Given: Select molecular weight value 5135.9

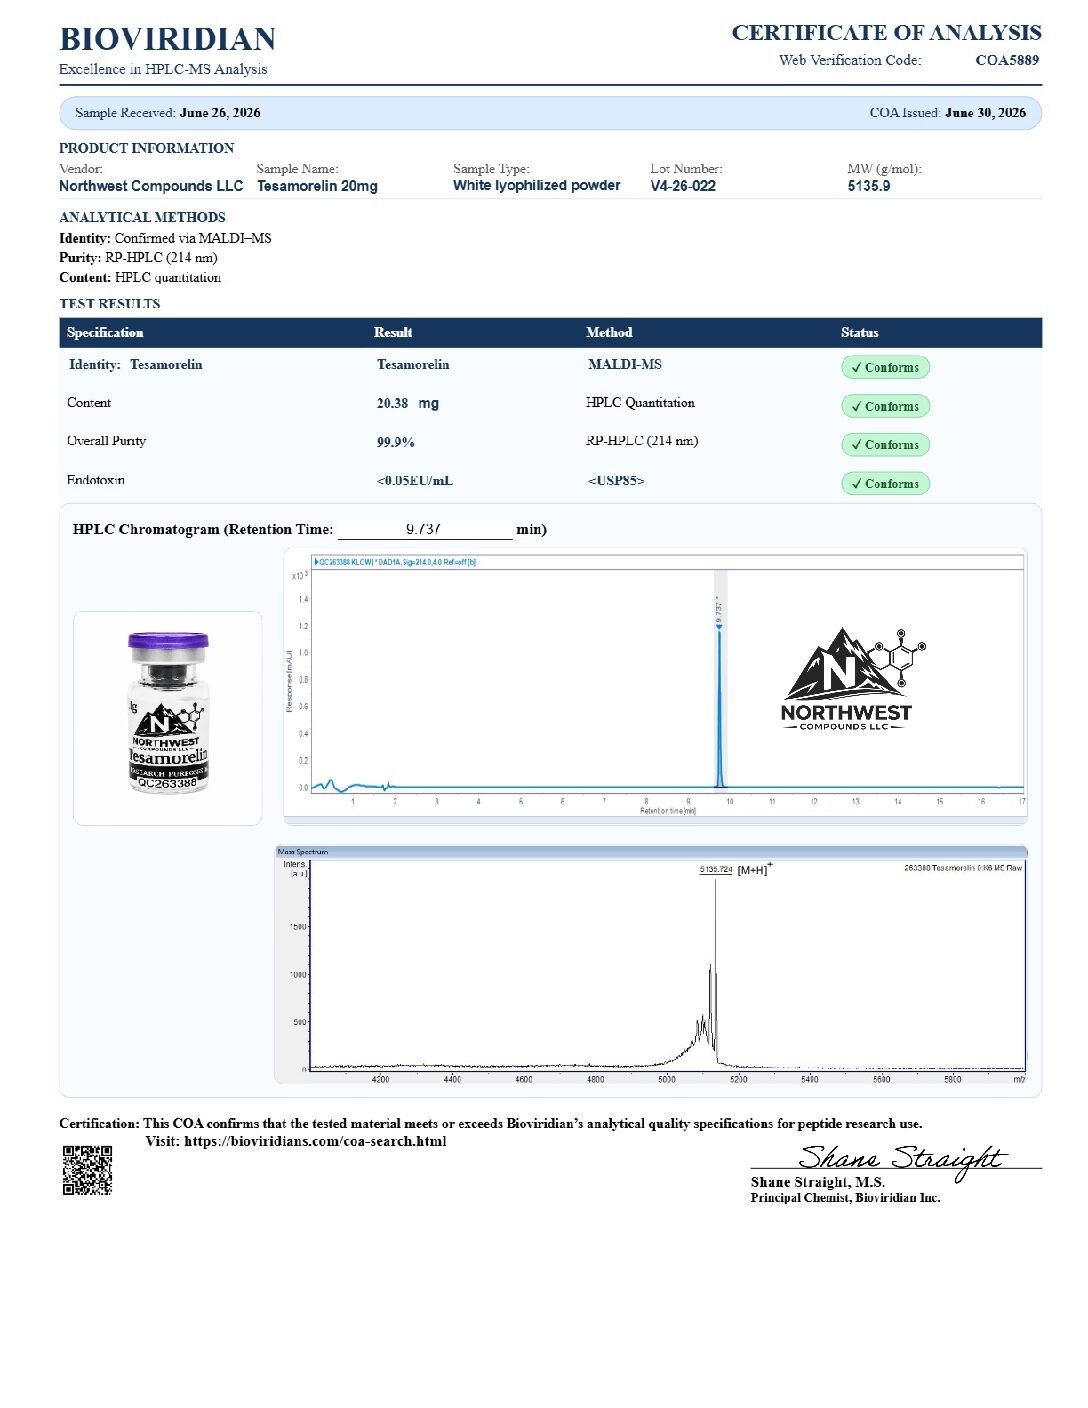Looking at the screenshot, I should (x=868, y=186).
